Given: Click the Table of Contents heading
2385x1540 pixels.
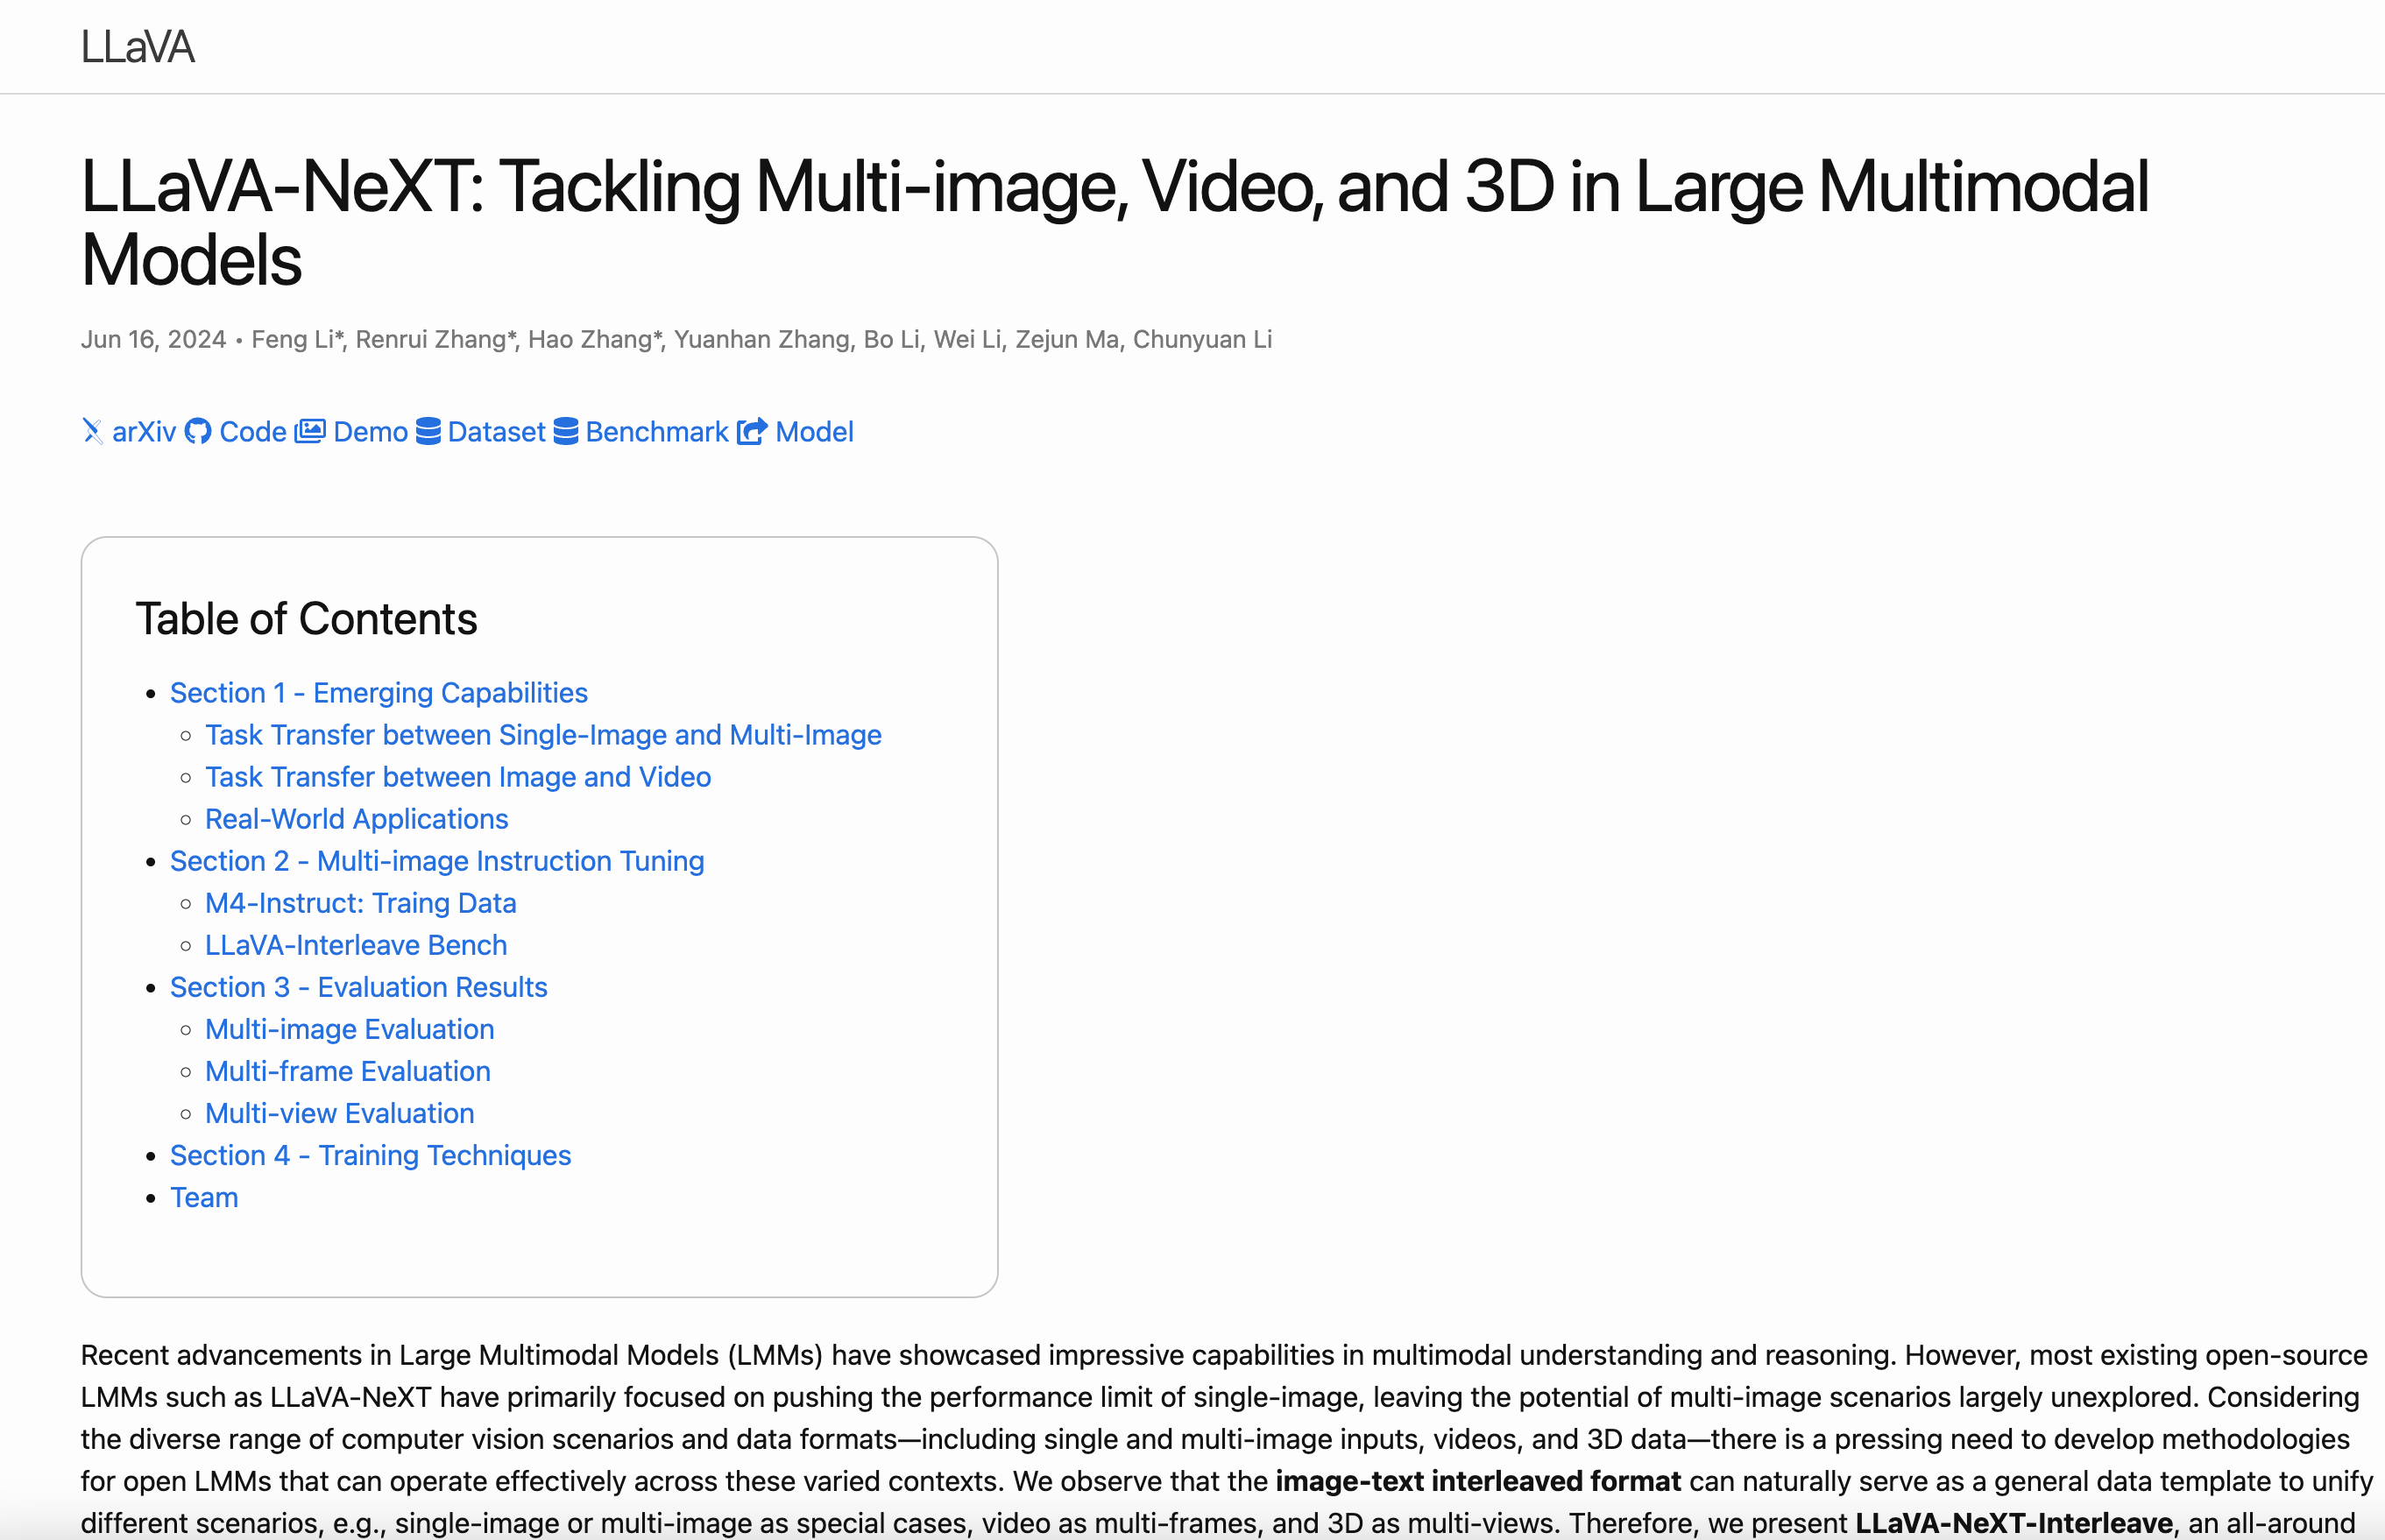Looking at the screenshot, I should 306,618.
